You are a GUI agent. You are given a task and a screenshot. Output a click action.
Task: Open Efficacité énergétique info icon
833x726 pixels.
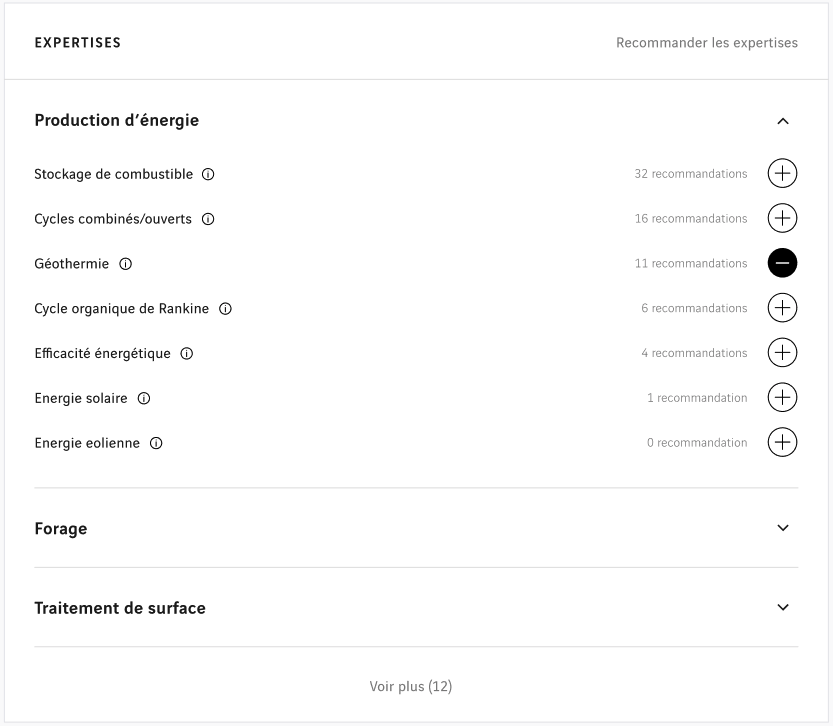click(x=186, y=354)
